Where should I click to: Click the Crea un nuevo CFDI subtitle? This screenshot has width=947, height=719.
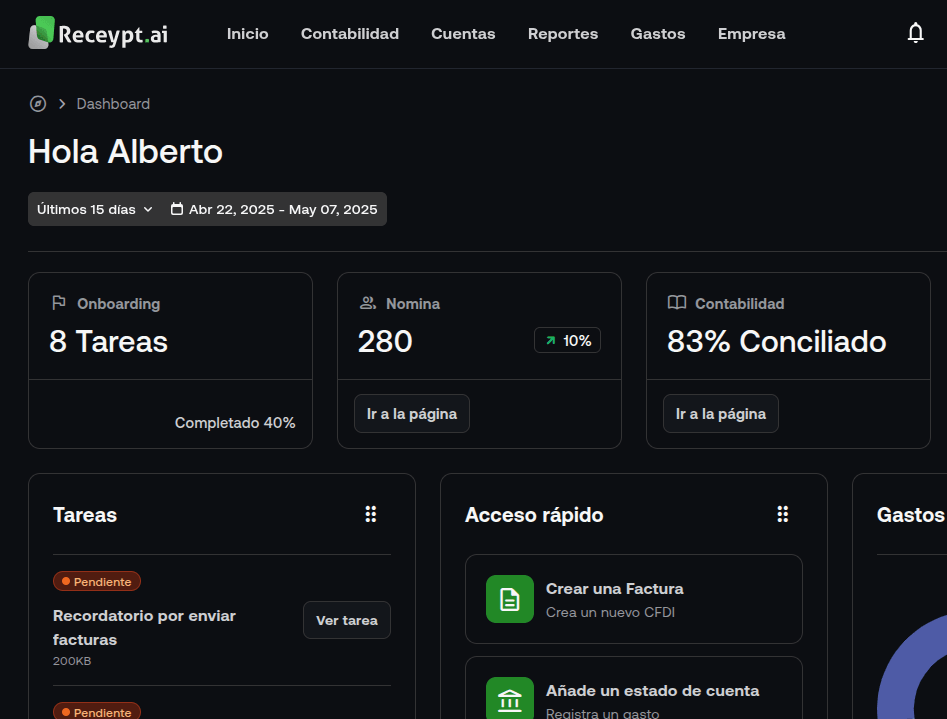point(610,612)
